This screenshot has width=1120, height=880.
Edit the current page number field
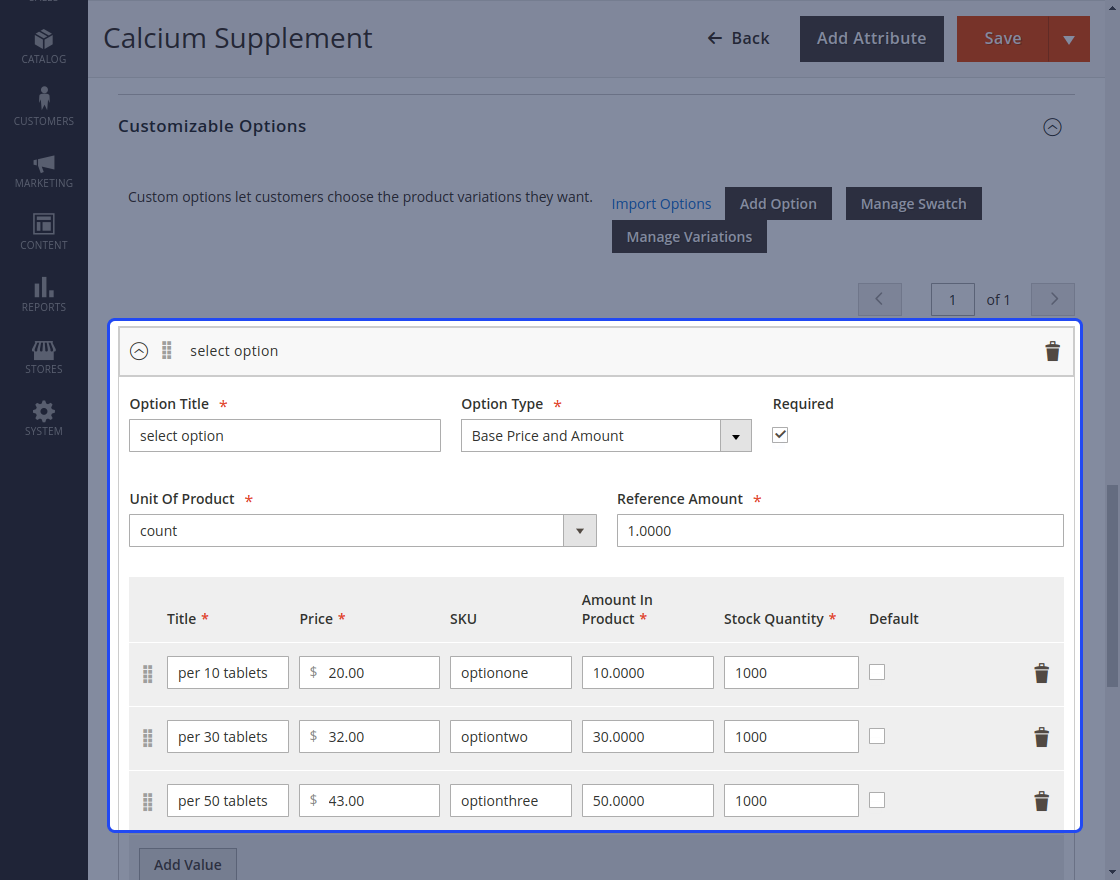953,299
